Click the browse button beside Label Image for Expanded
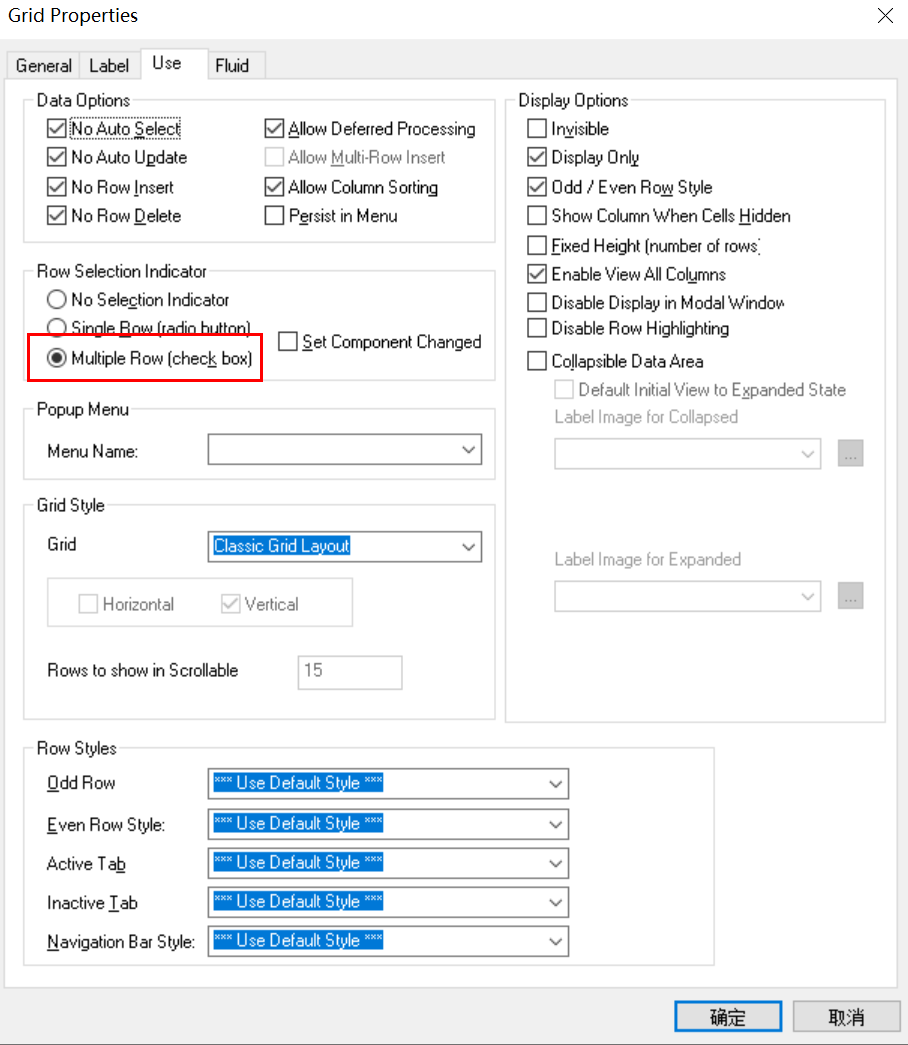The image size is (908, 1045). tap(850, 595)
